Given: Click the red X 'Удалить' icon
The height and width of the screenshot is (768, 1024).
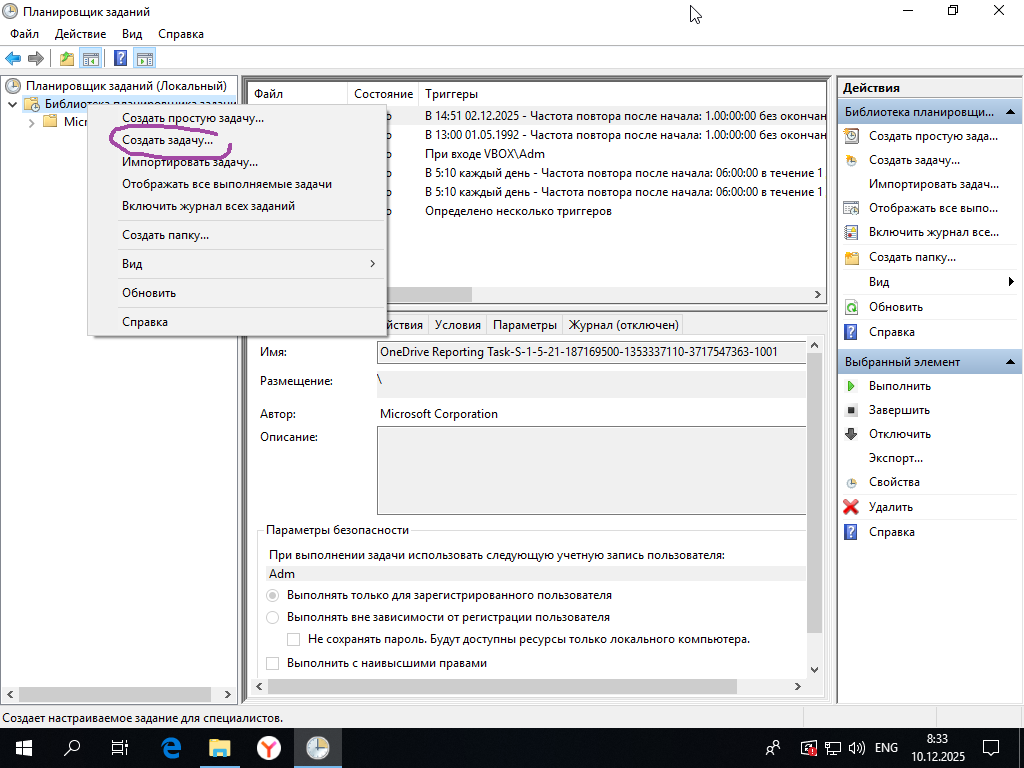Looking at the screenshot, I should tap(851, 507).
